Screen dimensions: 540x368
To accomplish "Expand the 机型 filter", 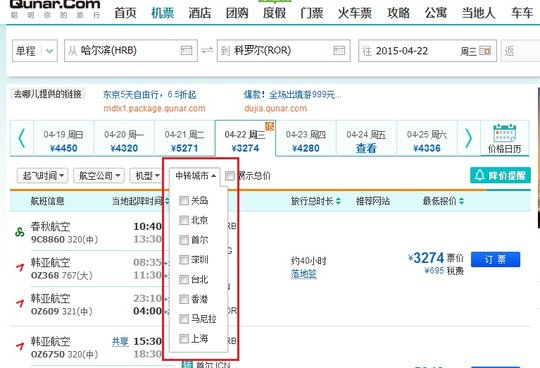I will tap(147, 176).
